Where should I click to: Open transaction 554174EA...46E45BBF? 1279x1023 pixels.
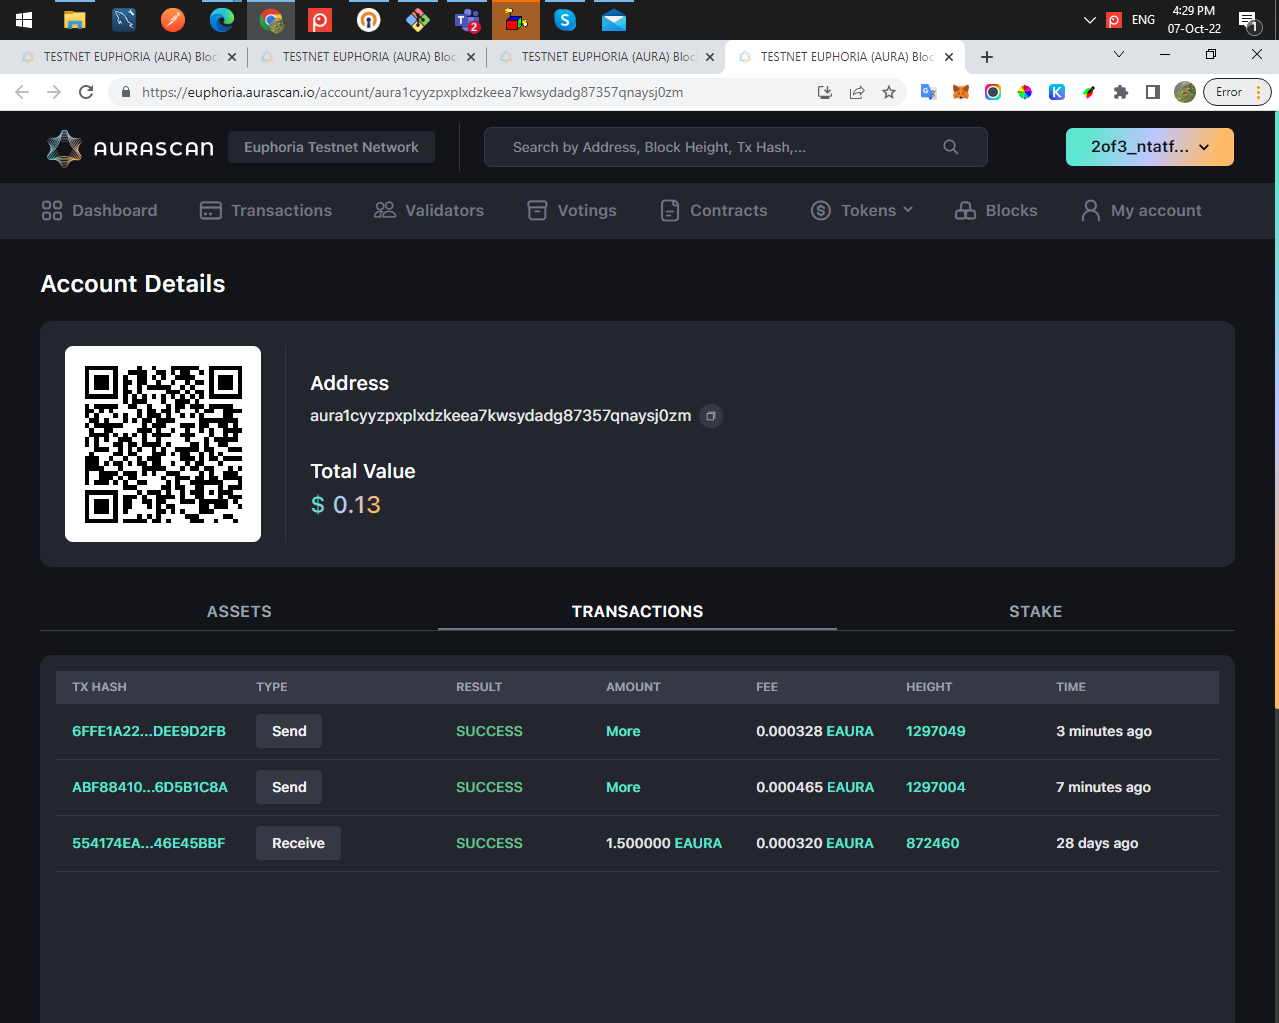click(148, 843)
